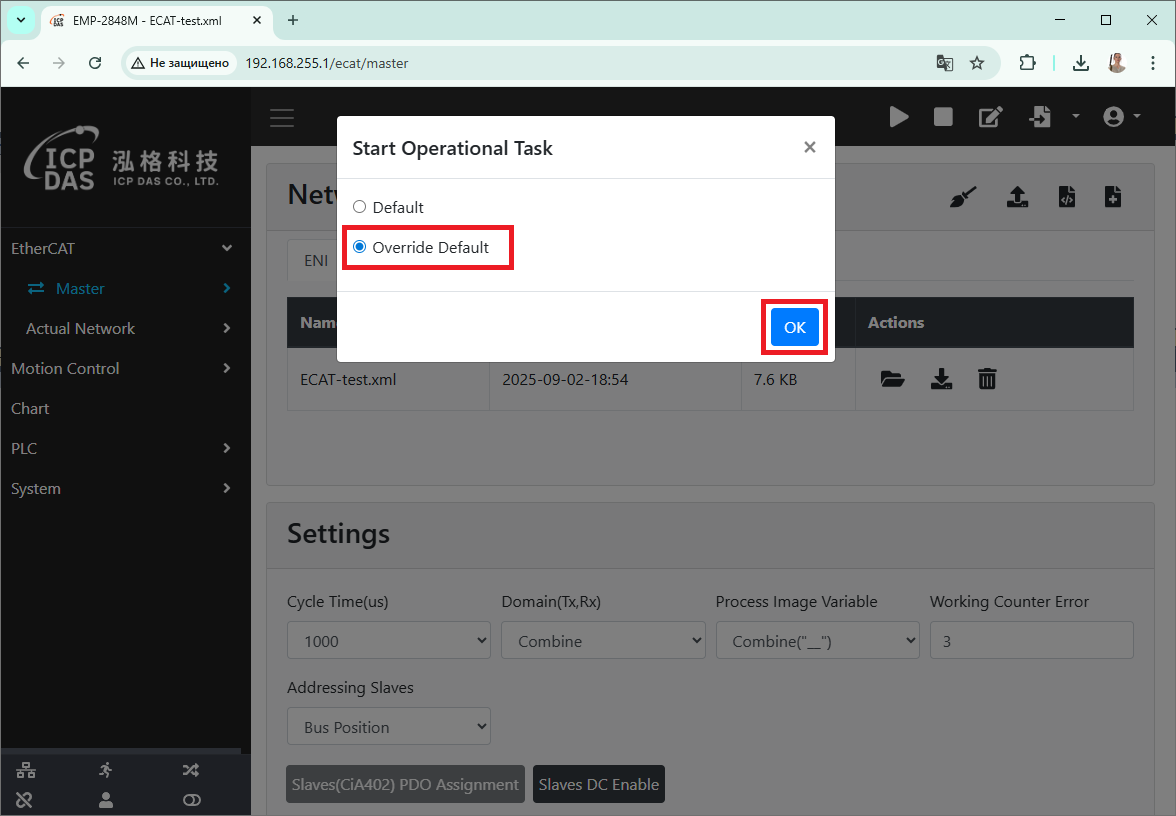Click the play (start task) icon
The image size is (1176, 816).
click(899, 117)
